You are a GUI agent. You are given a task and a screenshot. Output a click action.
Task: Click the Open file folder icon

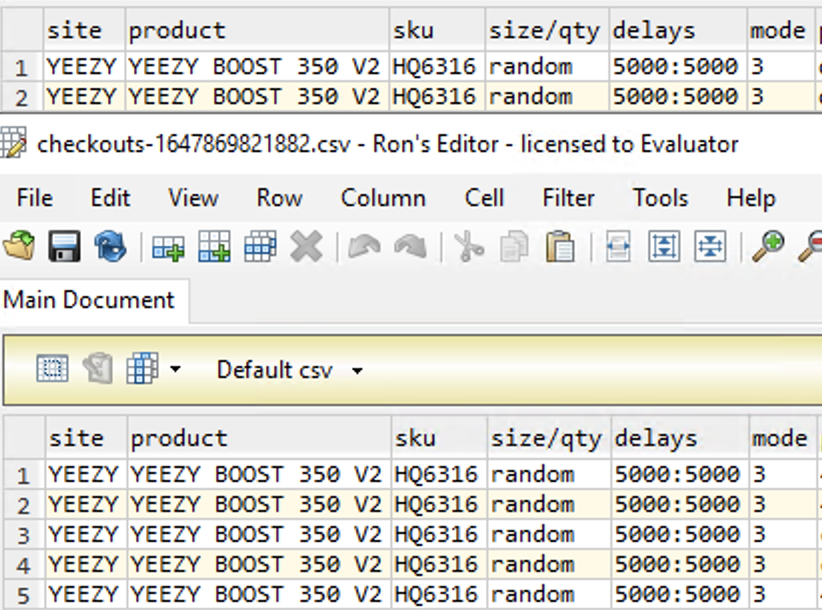tap(19, 246)
